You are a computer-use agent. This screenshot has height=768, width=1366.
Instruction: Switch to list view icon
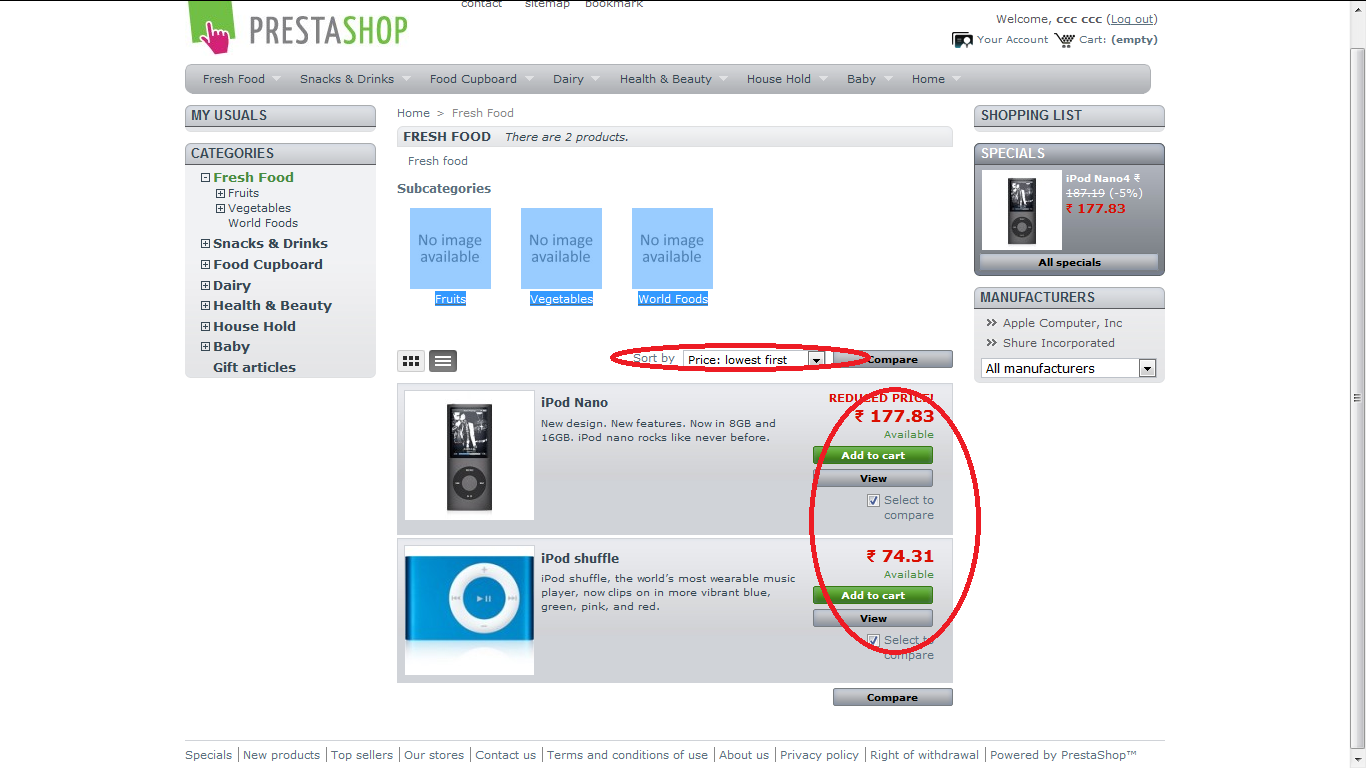(x=443, y=361)
